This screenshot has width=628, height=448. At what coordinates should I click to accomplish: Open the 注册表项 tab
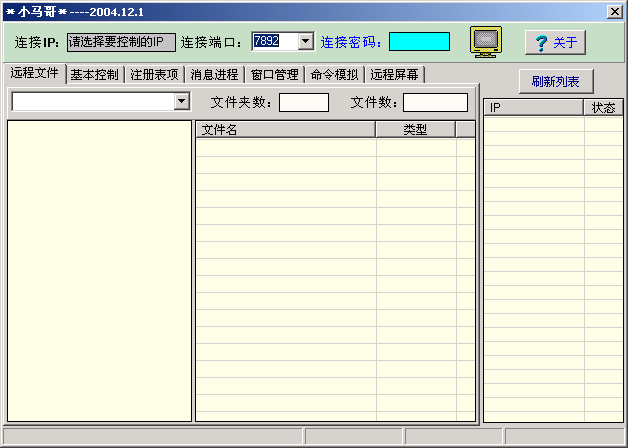155,75
